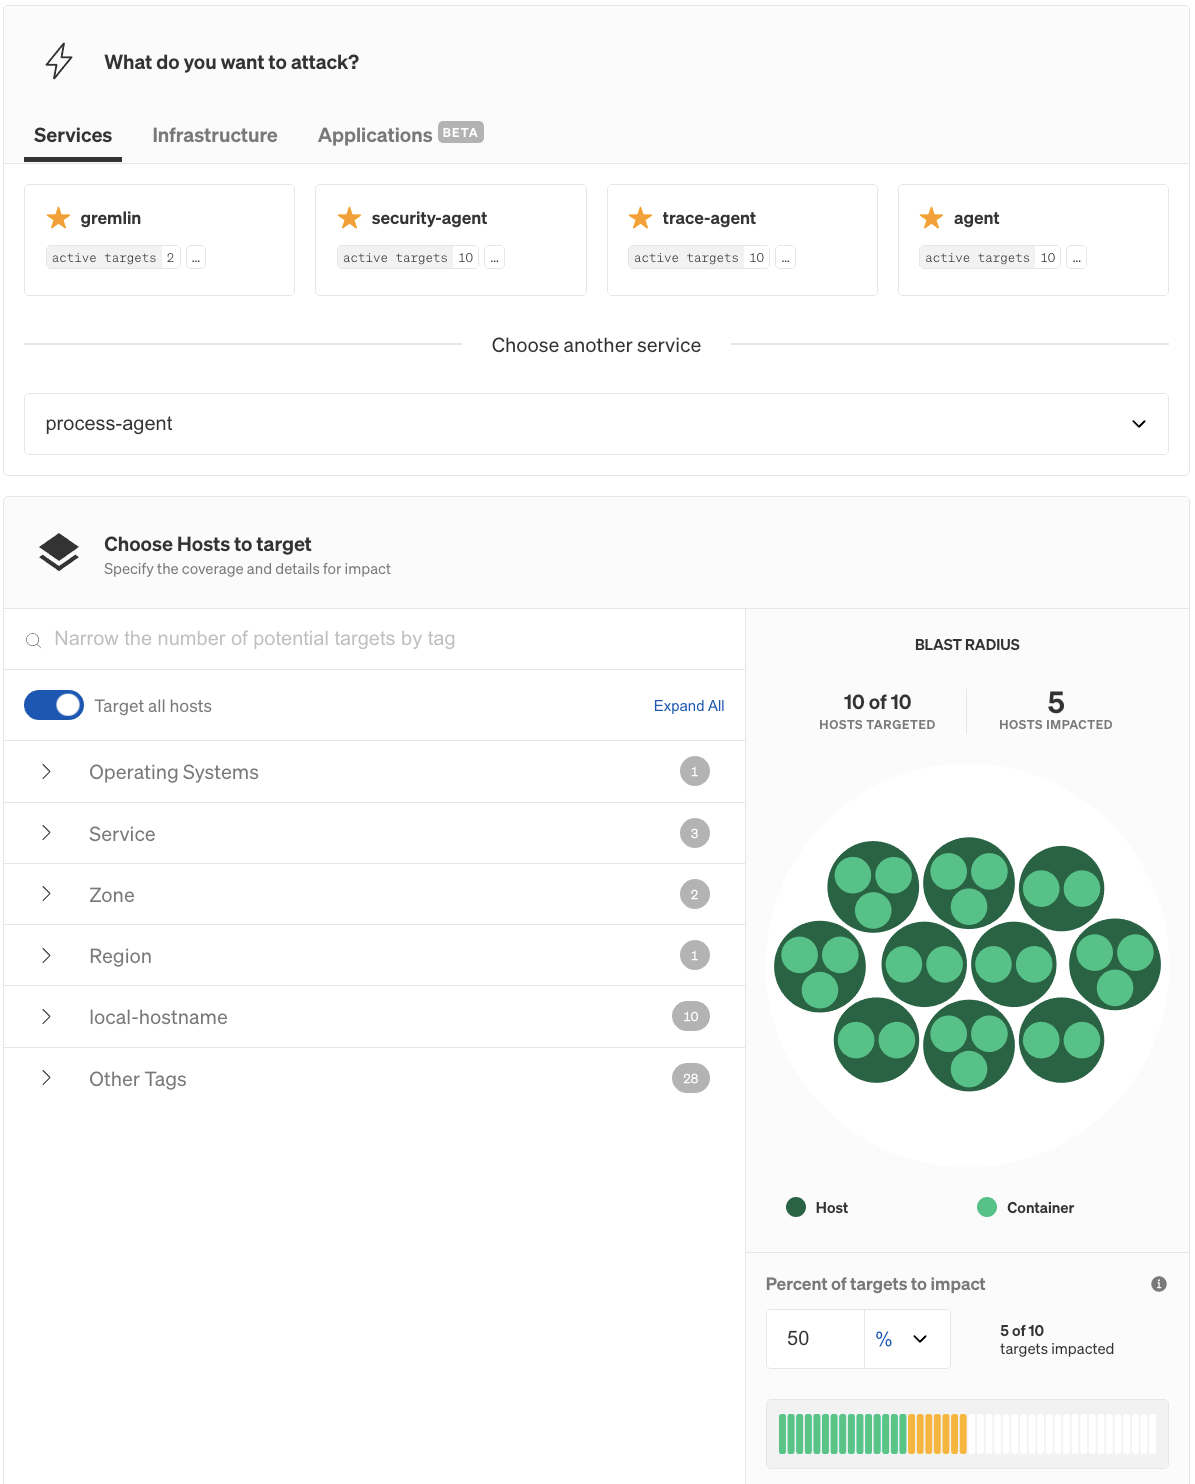Open the process-agent service dropdown
This screenshot has height=1484, width=1195.
[x=596, y=424]
